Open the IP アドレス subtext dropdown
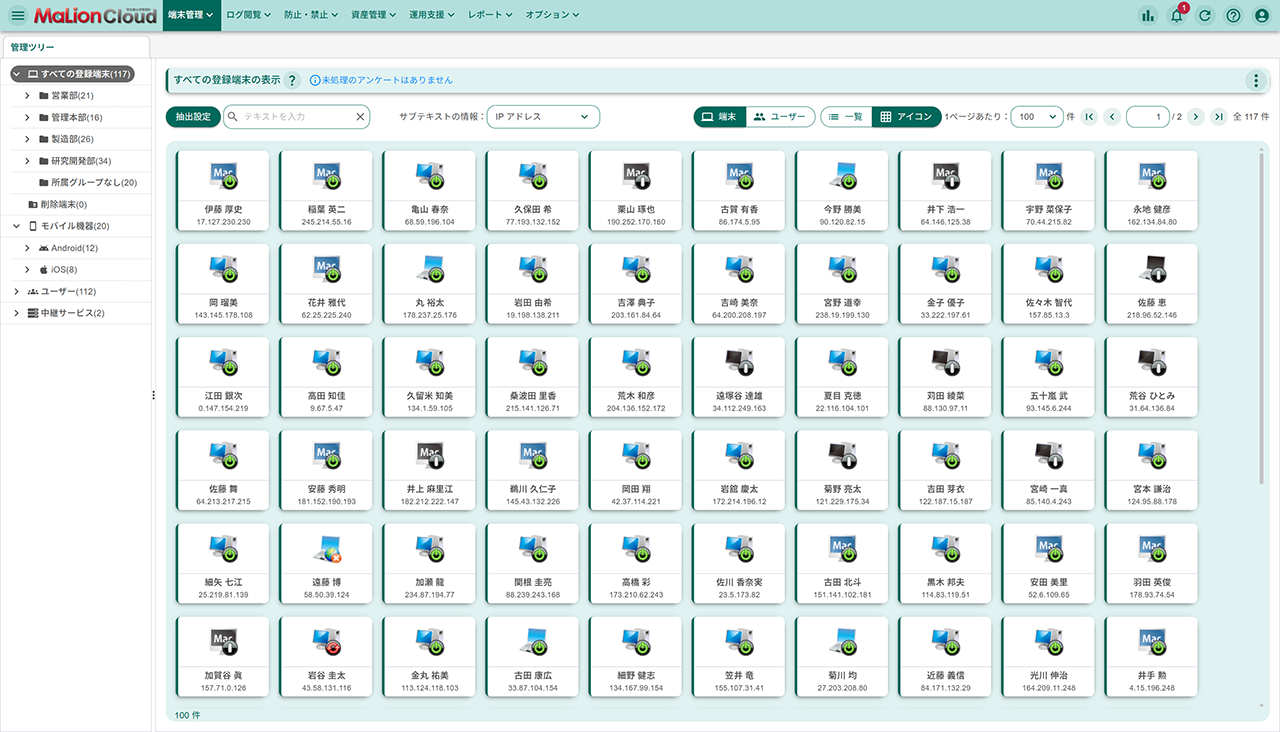Screen dimensions: 1280x732 (543, 117)
